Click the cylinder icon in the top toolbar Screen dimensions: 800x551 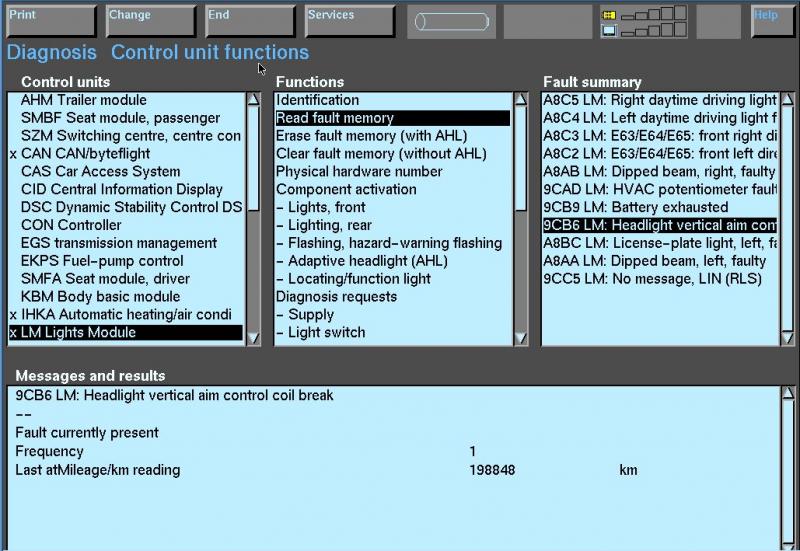pyautogui.click(x=452, y=21)
